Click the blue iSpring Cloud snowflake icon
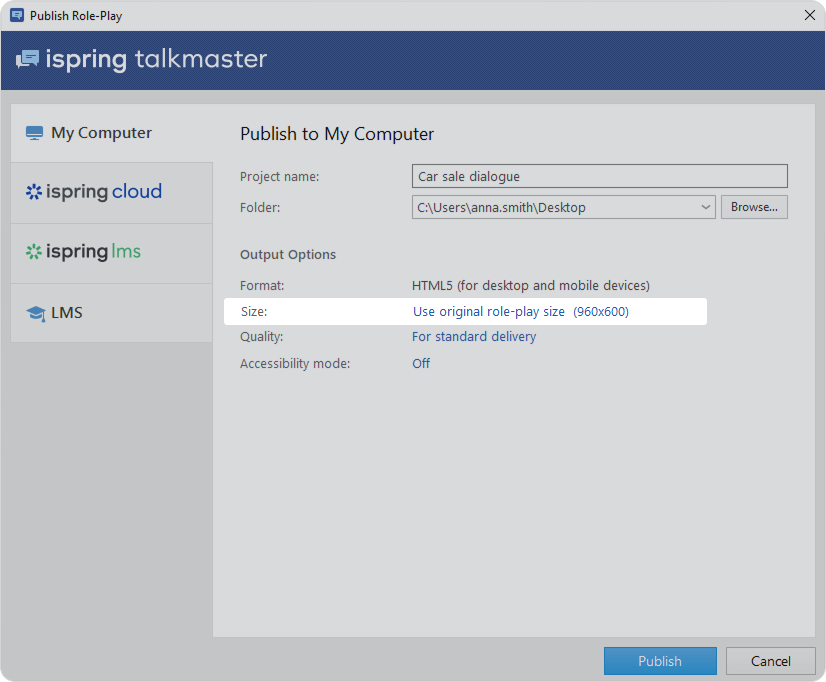This screenshot has width=826, height=682. (x=34, y=192)
